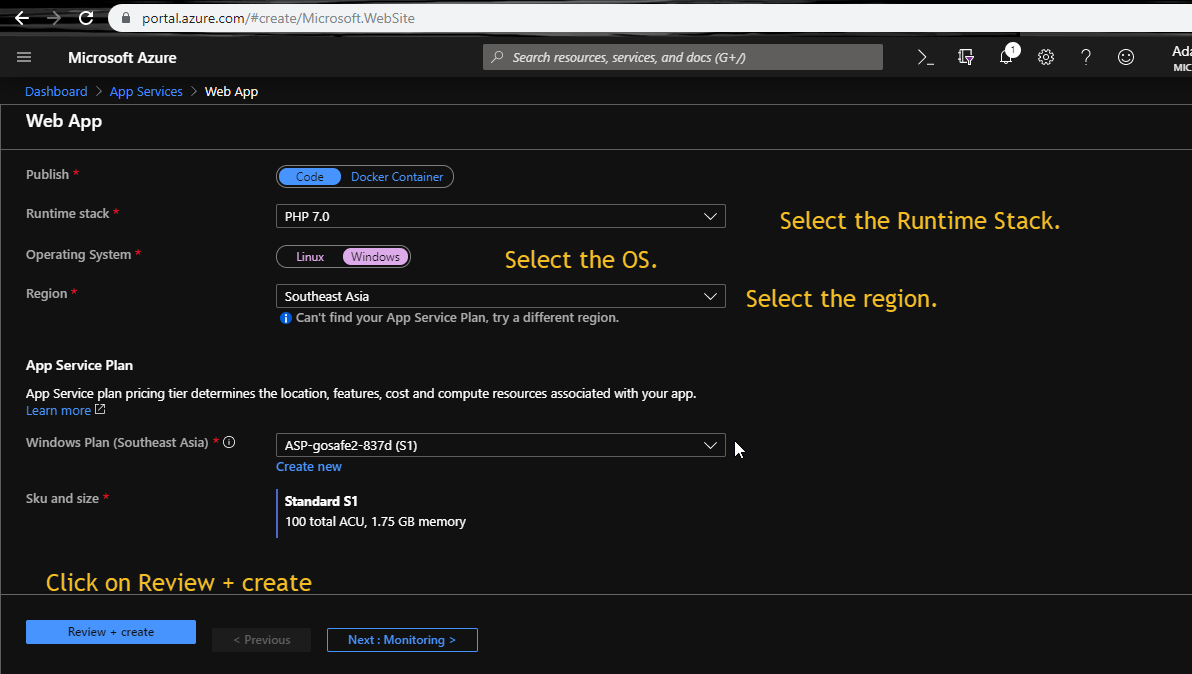Open the Windows Plan dropdown ASP-gosafe2-837d
The width and height of the screenshot is (1192, 674).
(500, 445)
